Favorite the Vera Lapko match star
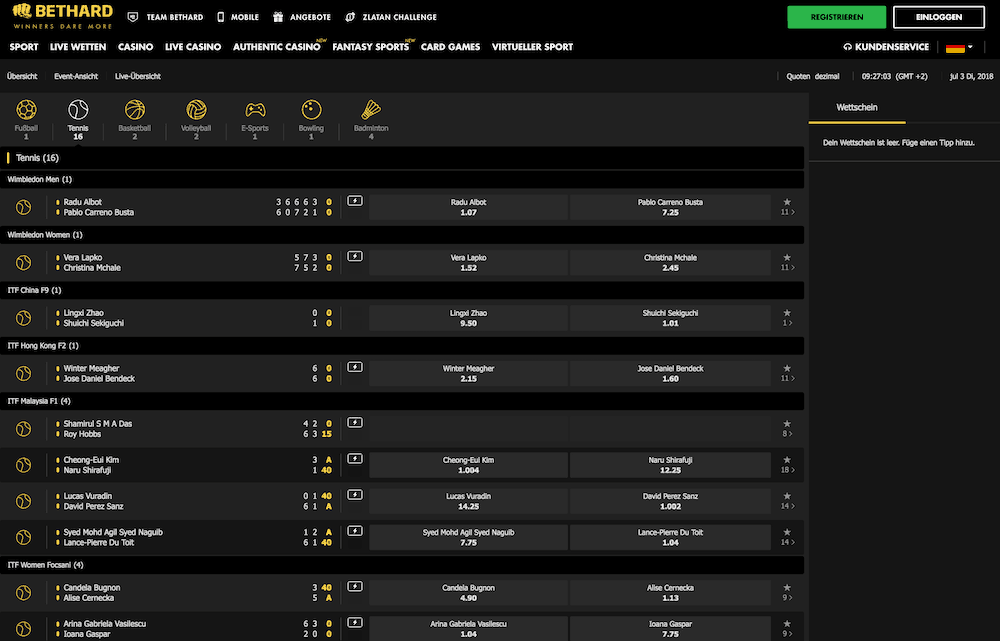The height and width of the screenshot is (641, 1000). [x=787, y=257]
